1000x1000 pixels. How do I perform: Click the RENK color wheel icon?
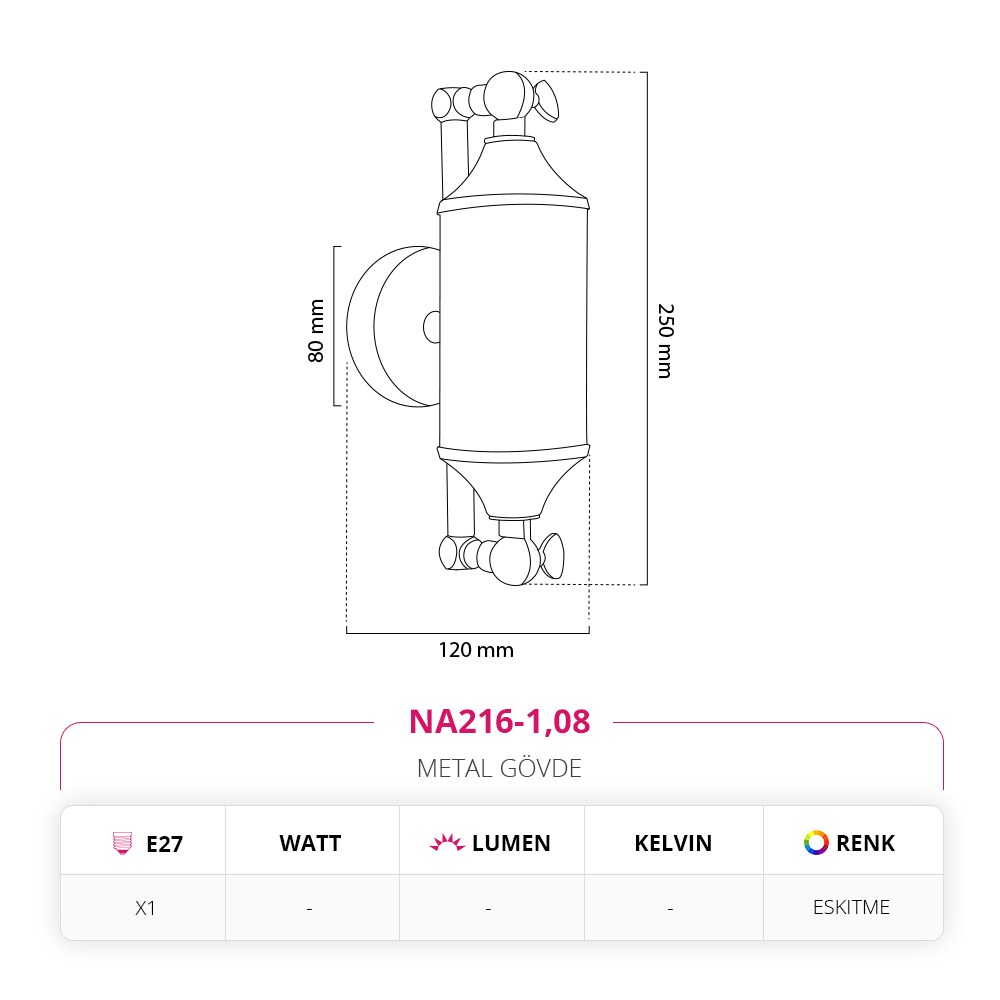[816, 842]
